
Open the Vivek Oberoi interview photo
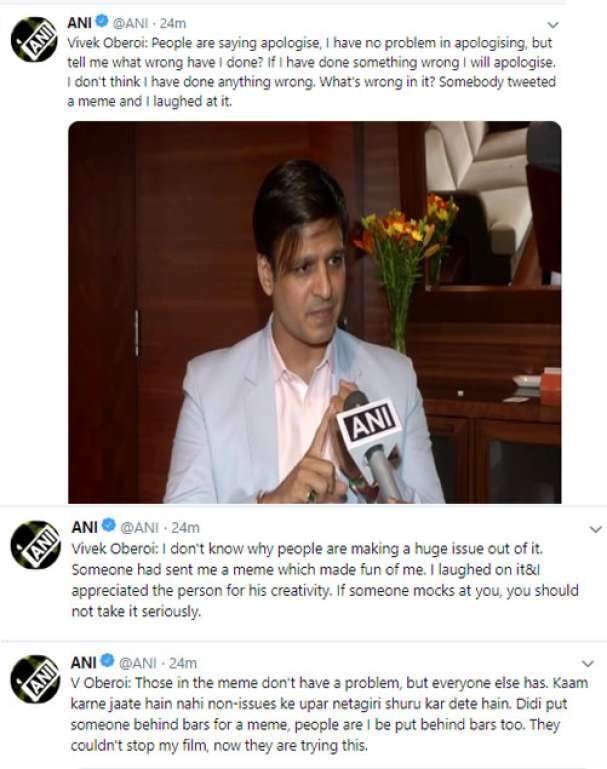pyautogui.click(x=313, y=312)
